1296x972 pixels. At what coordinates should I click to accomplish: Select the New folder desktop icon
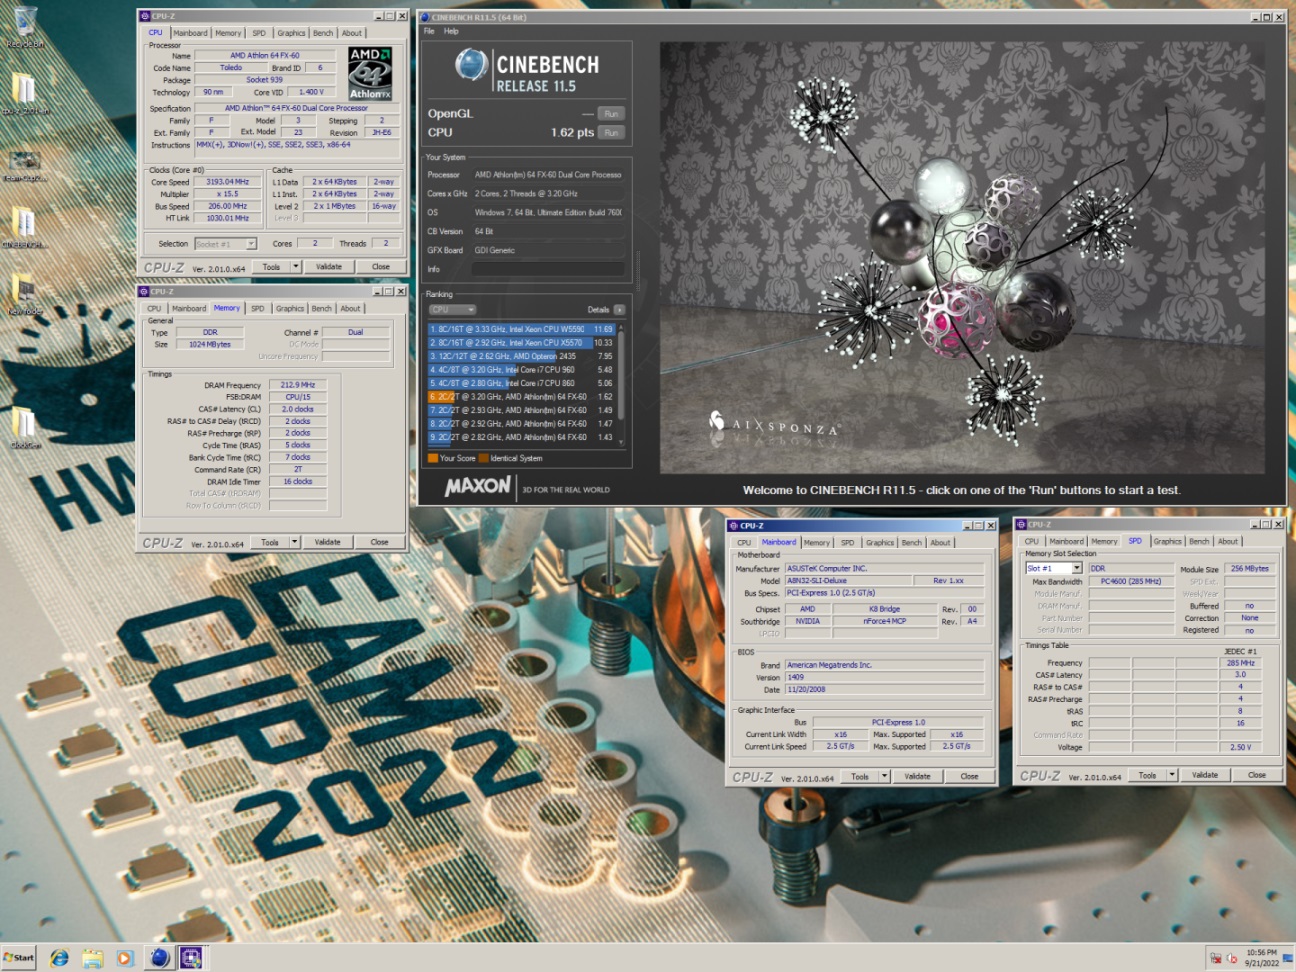24,294
